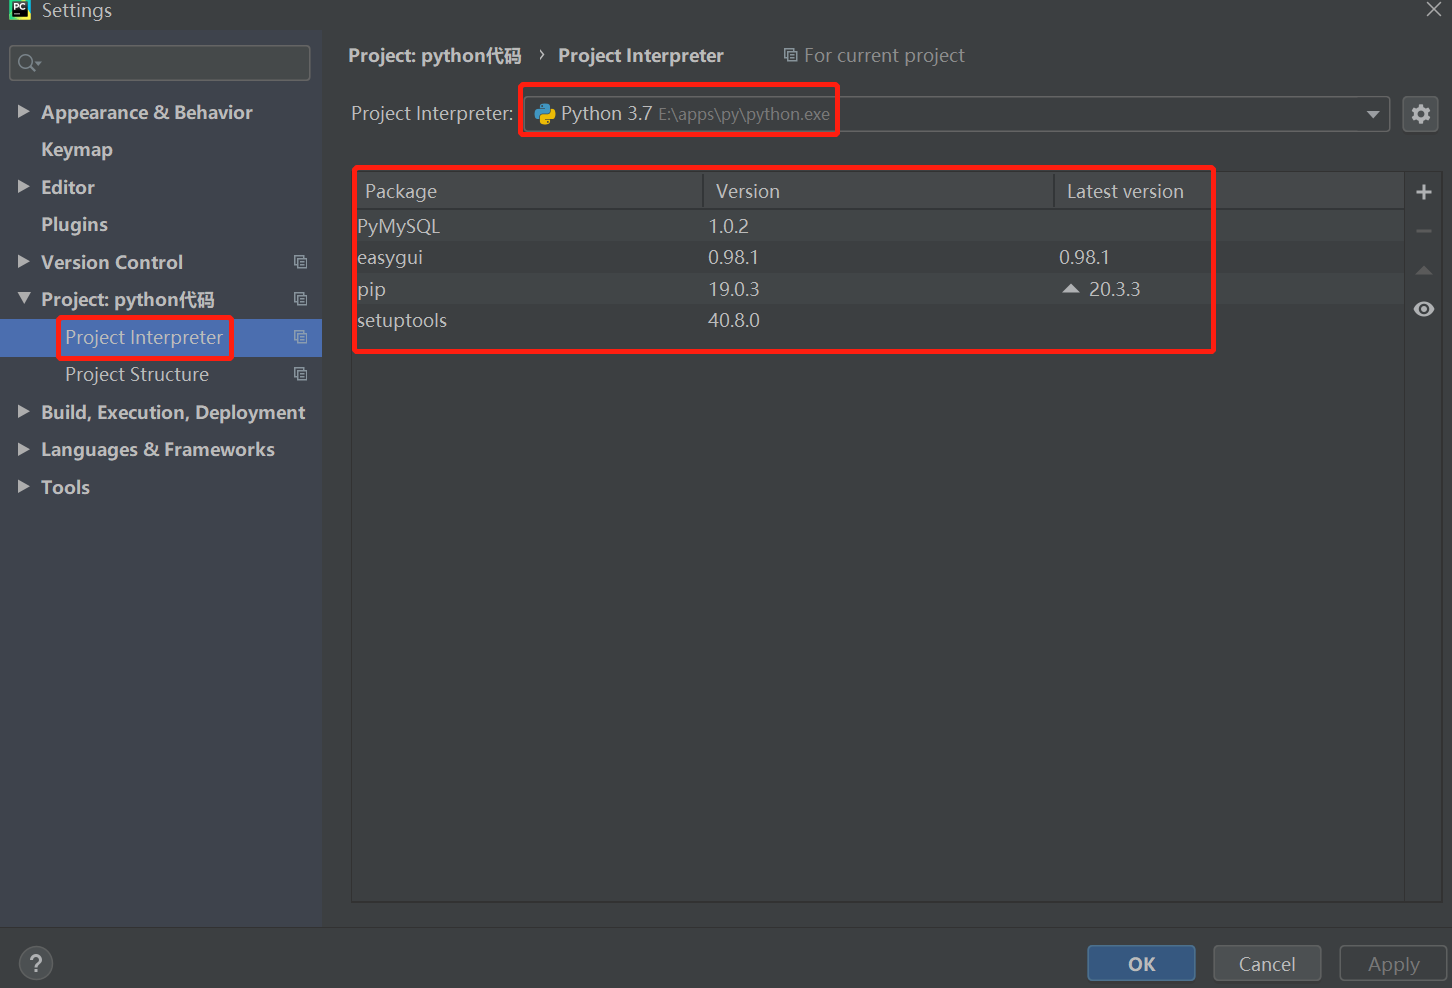Open the Plugins settings page
This screenshot has height=988, width=1452.
[x=74, y=225]
